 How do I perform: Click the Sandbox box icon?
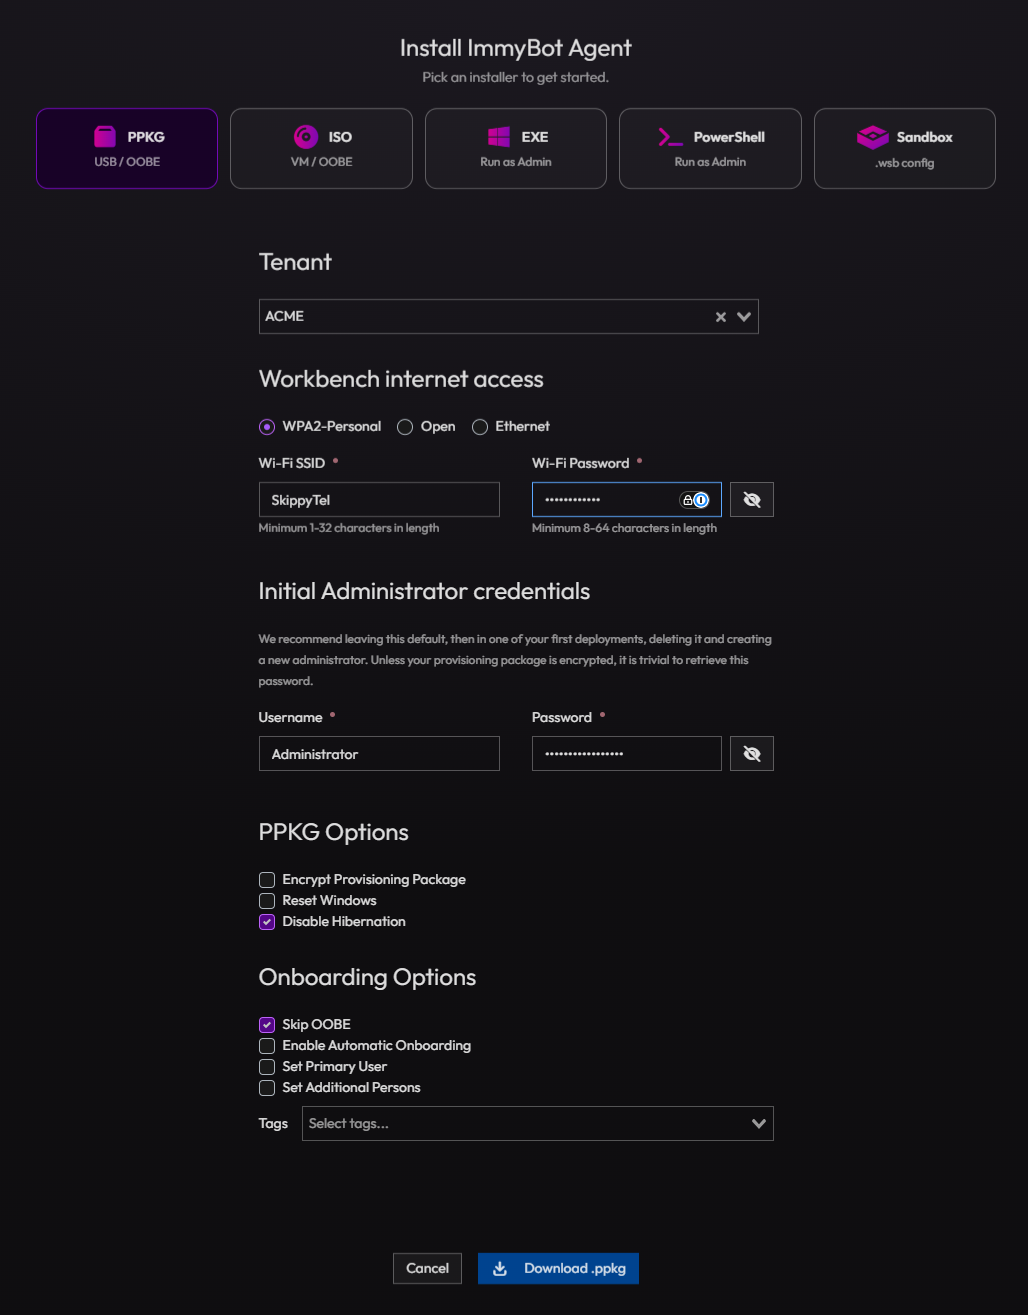[873, 137]
